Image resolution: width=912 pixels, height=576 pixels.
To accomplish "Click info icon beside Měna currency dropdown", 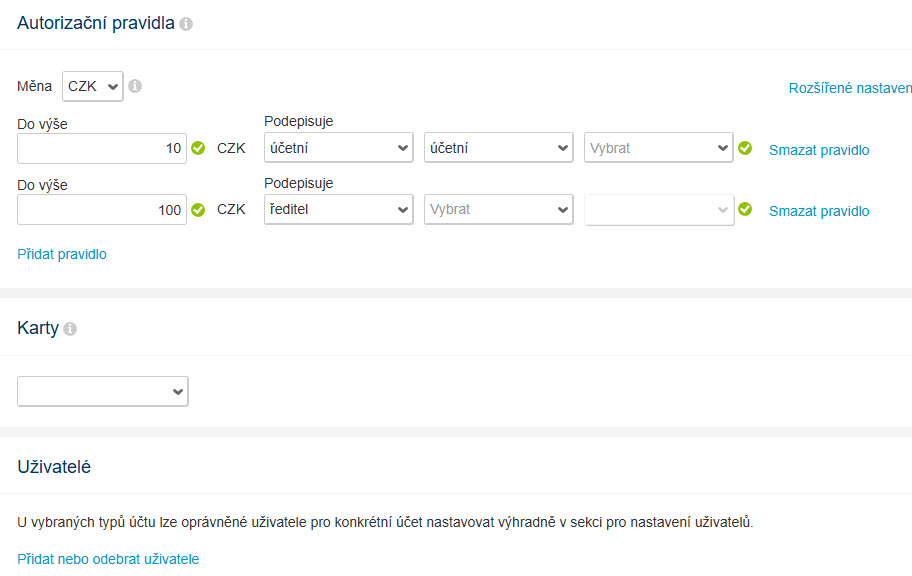I will [x=135, y=86].
